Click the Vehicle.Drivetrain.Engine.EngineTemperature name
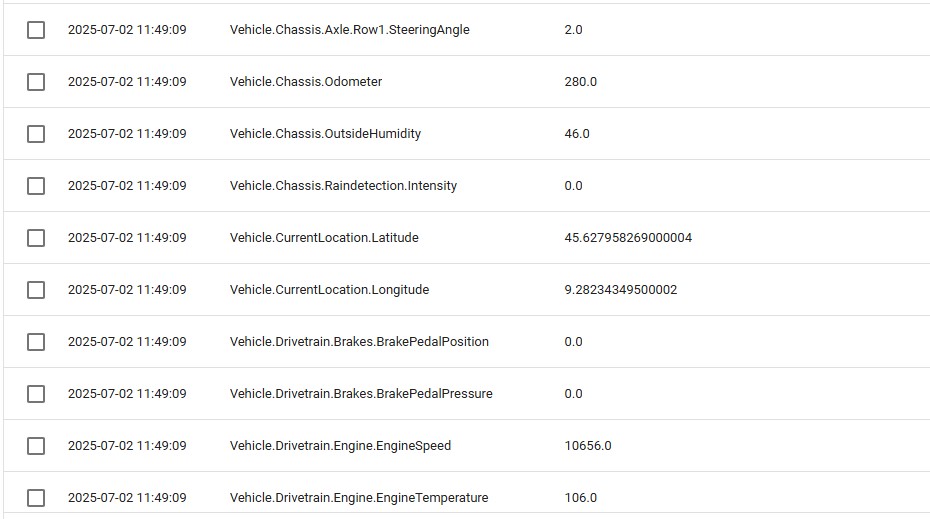The width and height of the screenshot is (930, 519). (359, 498)
